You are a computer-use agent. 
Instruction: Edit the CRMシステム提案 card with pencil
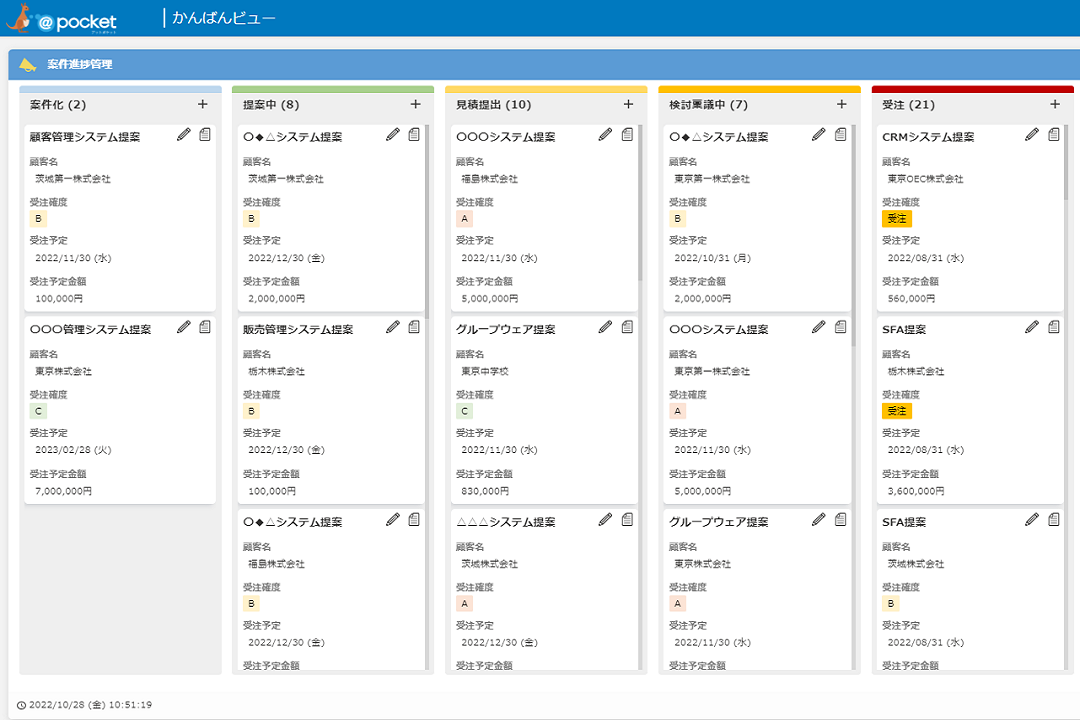(1032, 134)
